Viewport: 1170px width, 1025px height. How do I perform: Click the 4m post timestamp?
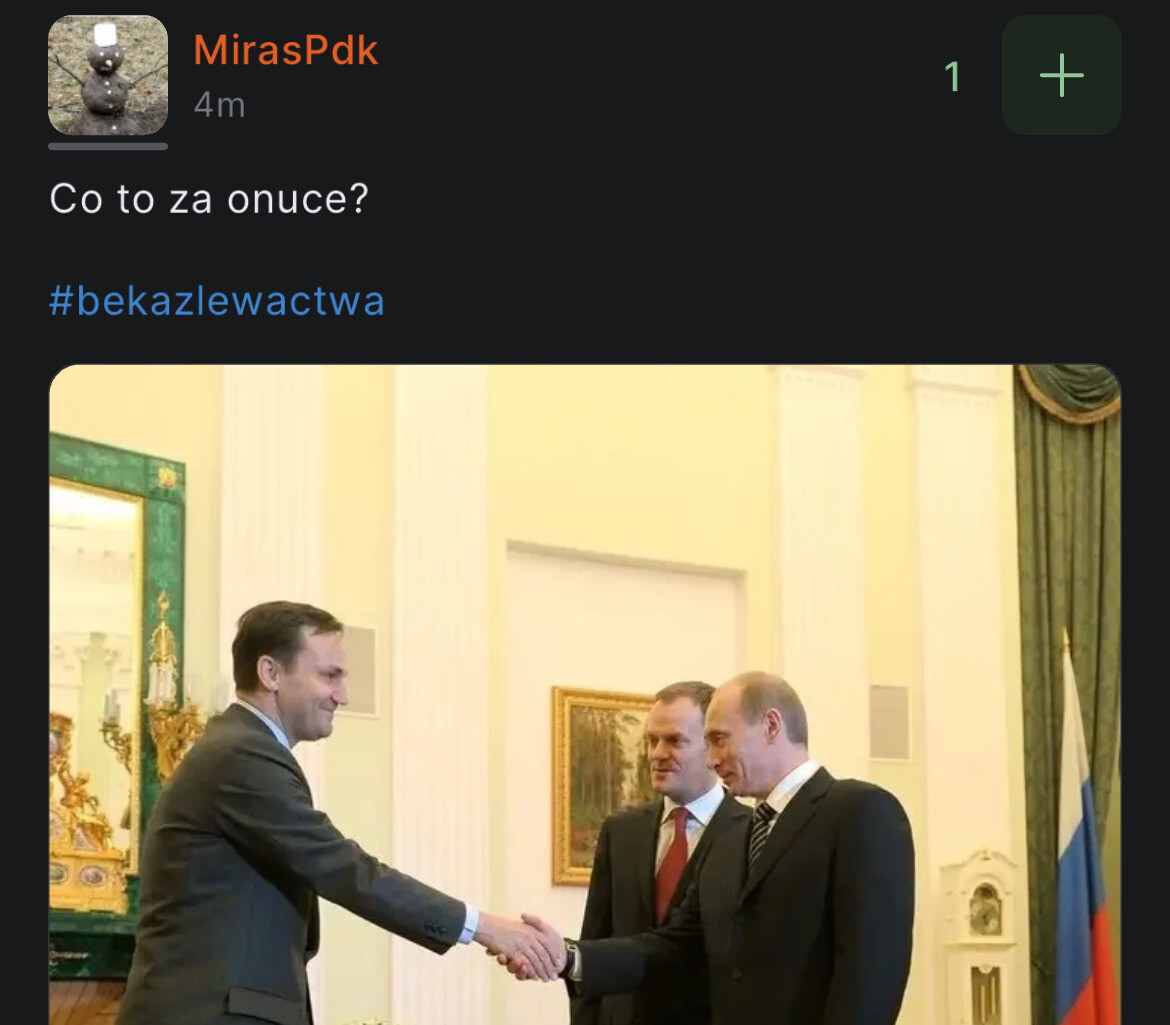[x=219, y=105]
